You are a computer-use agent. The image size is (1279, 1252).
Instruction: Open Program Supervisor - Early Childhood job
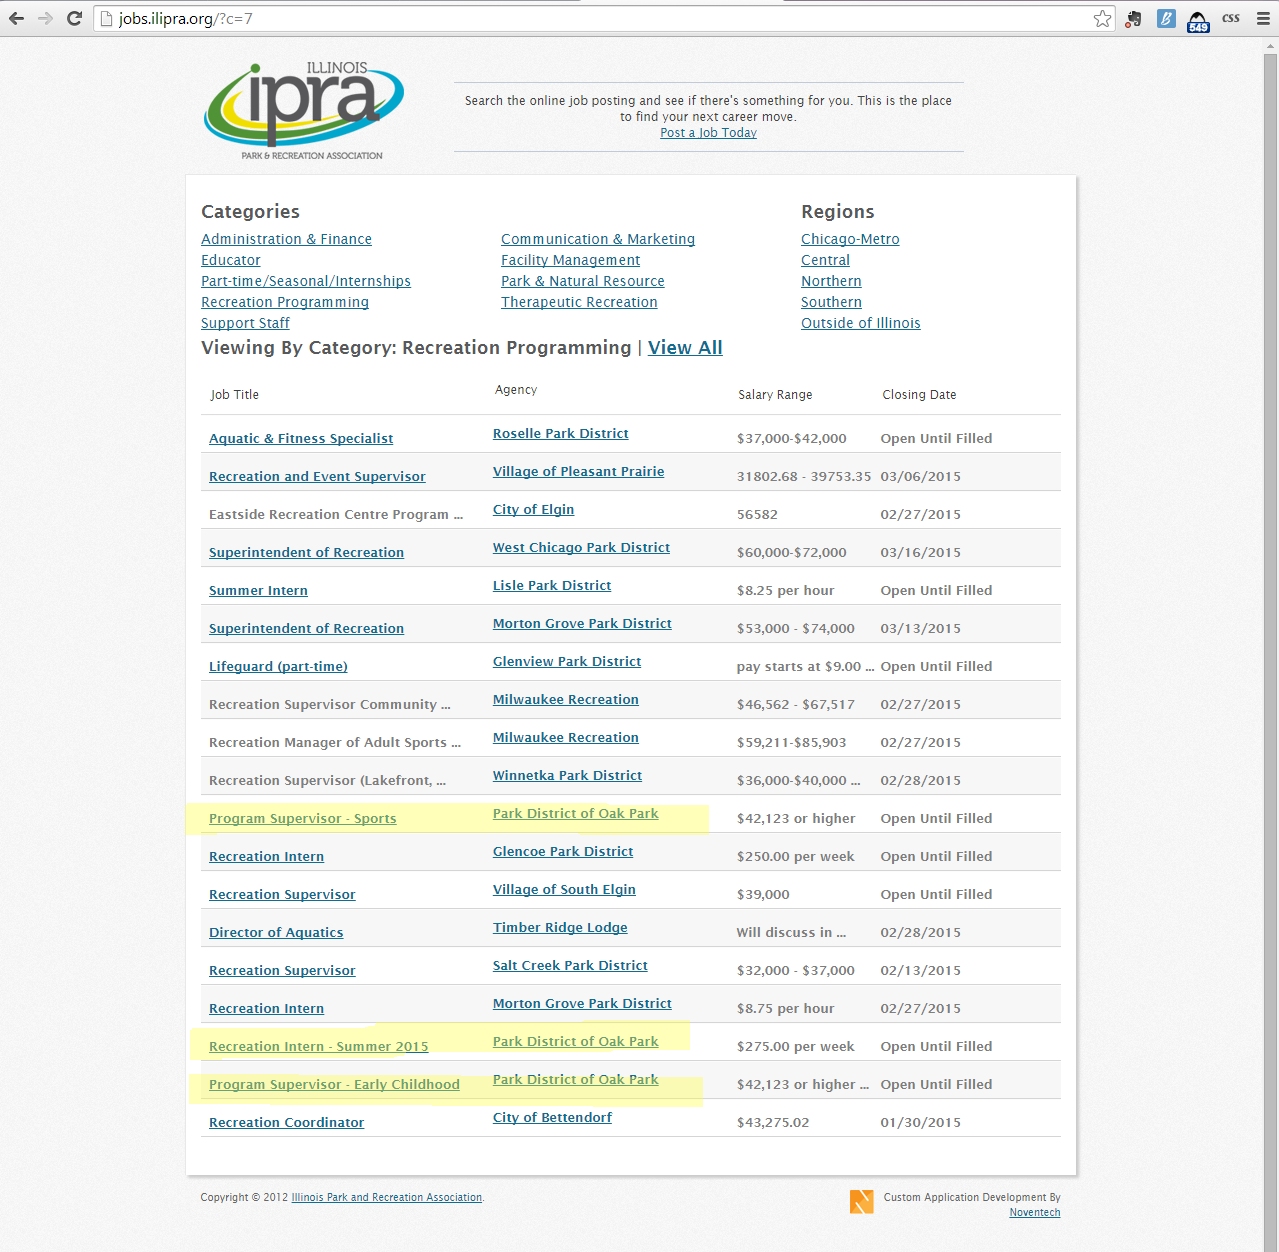pos(334,1084)
